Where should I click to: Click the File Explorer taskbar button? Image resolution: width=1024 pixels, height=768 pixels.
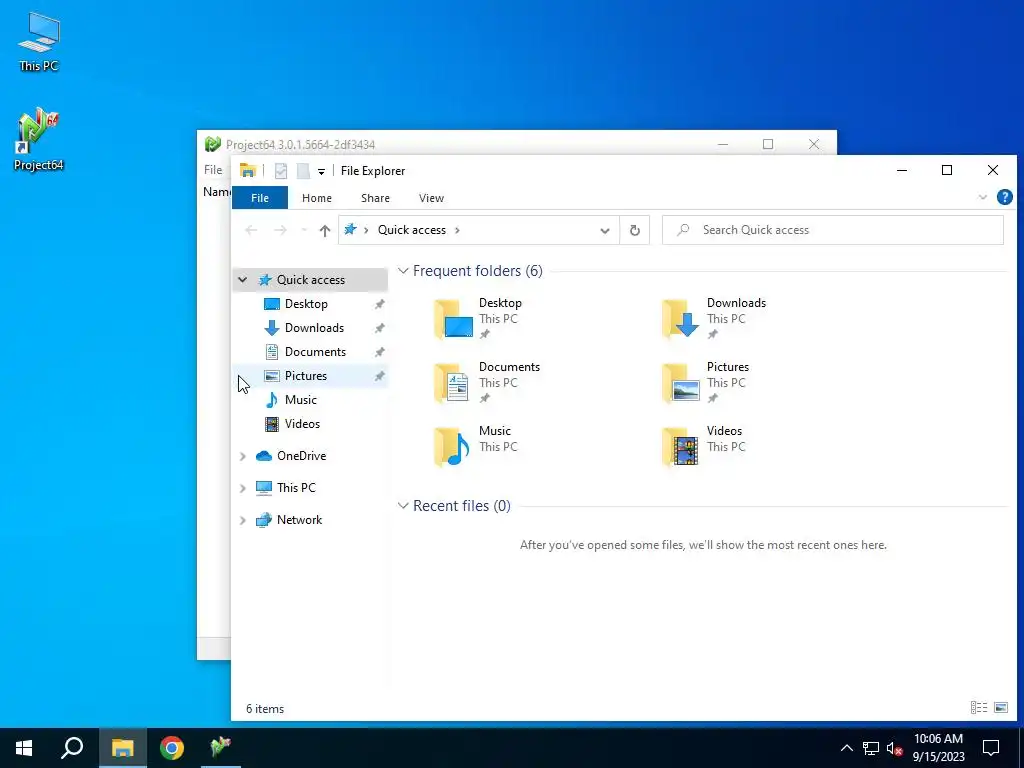tap(122, 748)
